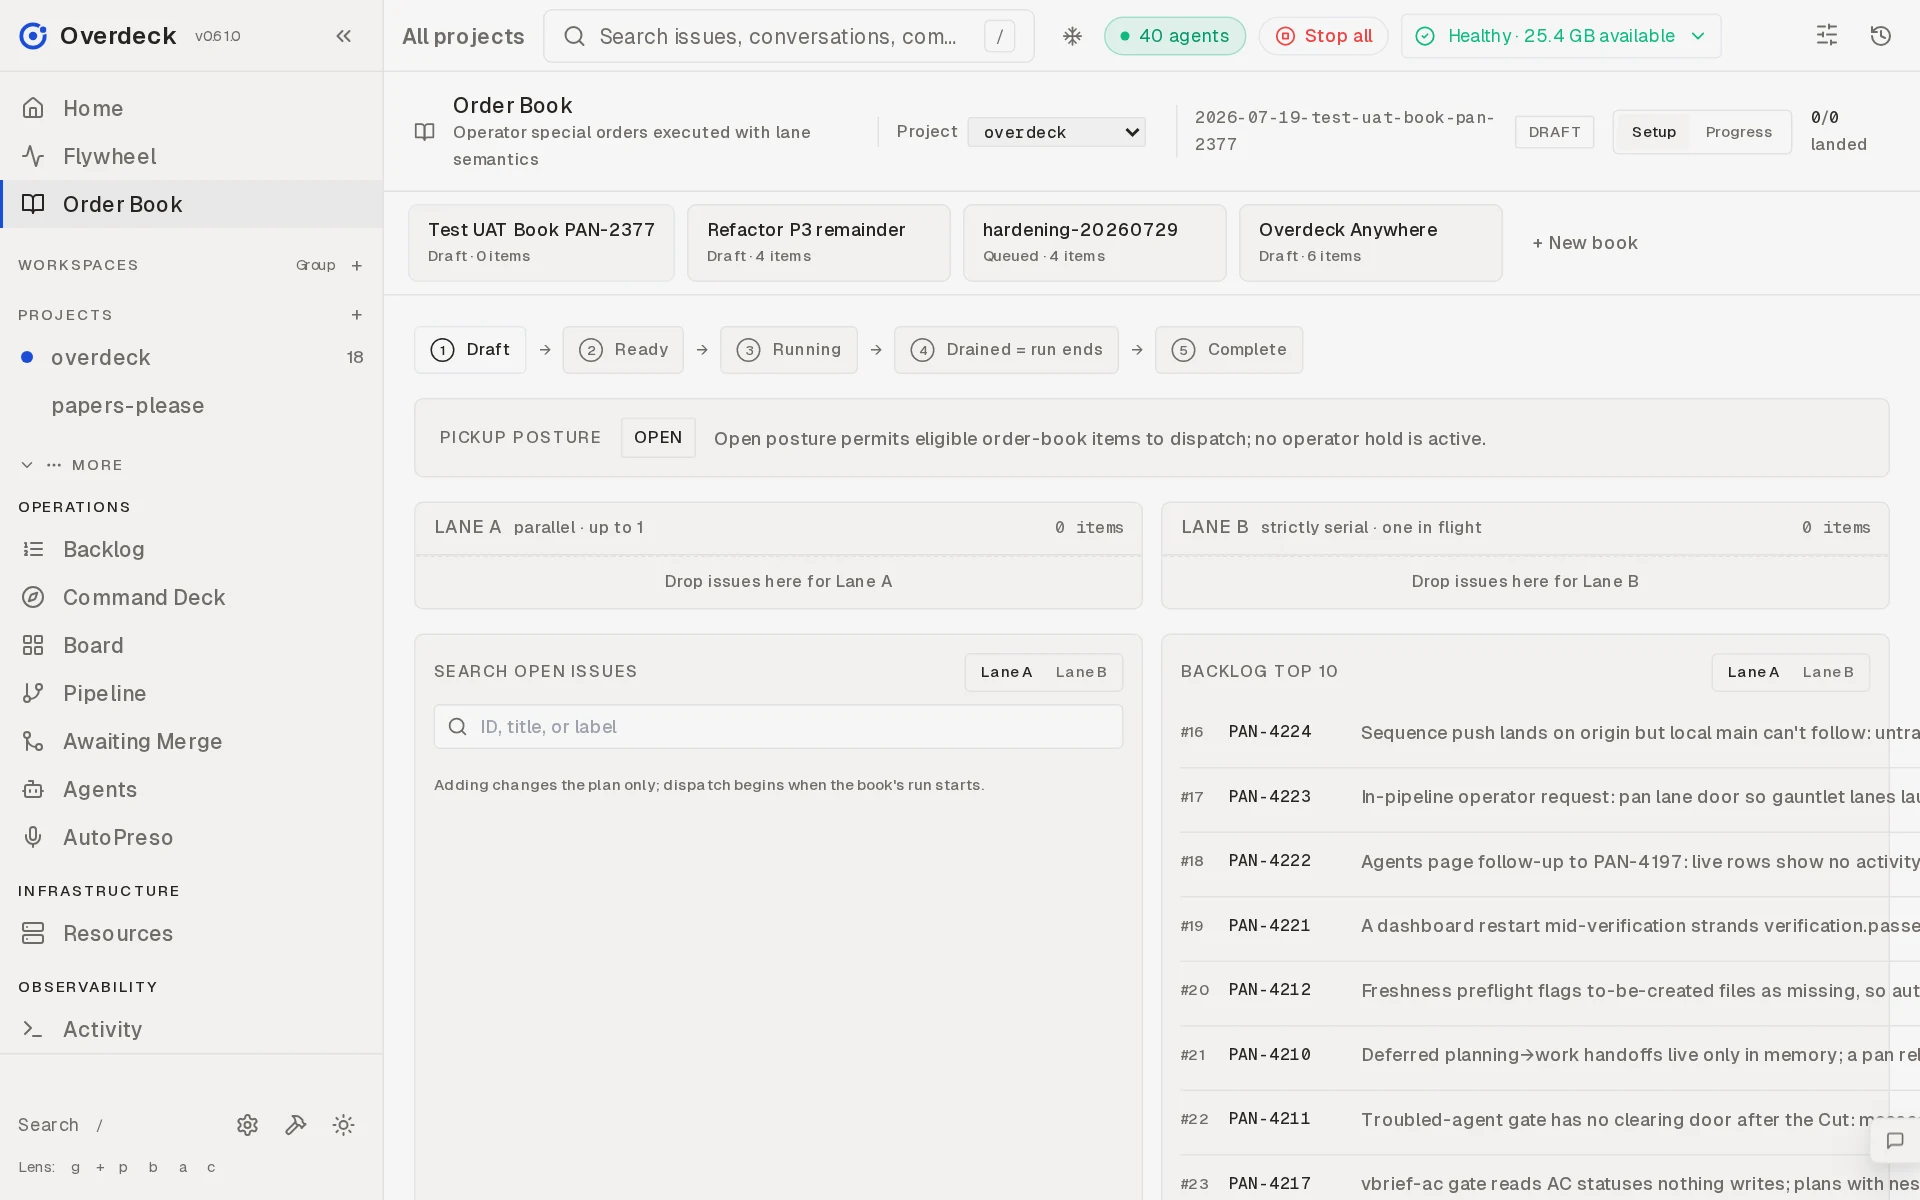Click the Ready step 2 chip
Image resolution: width=1920 pixels, height=1200 pixels.
tap(623, 350)
